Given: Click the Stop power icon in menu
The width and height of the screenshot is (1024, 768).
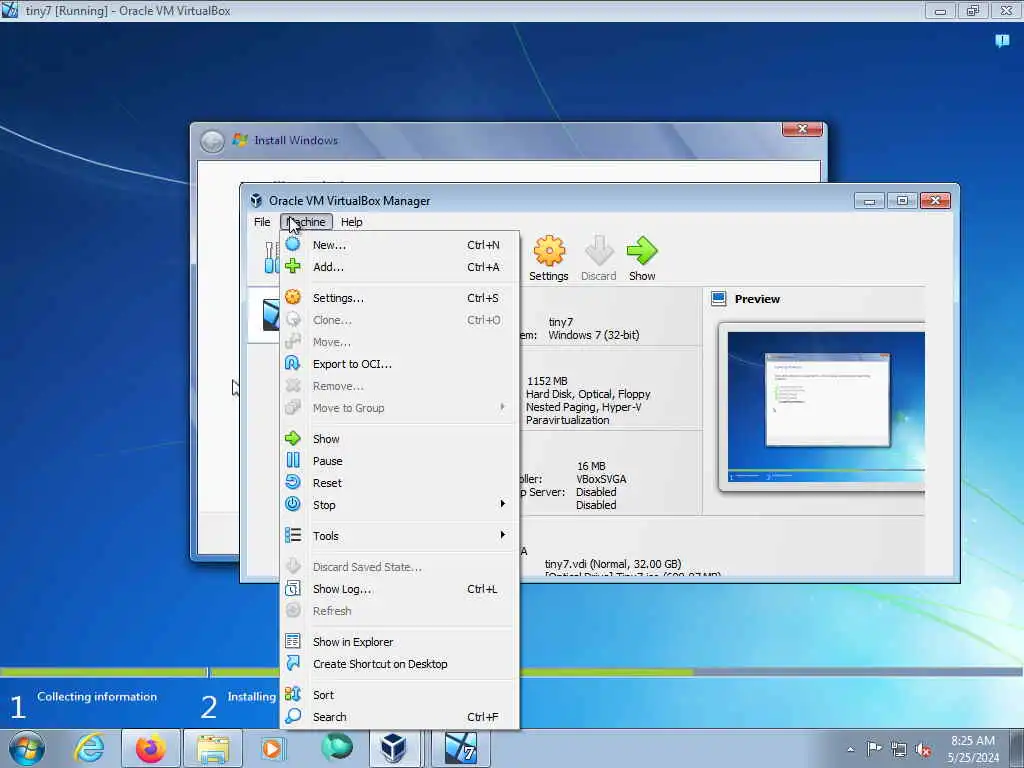Looking at the screenshot, I should (293, 504).
